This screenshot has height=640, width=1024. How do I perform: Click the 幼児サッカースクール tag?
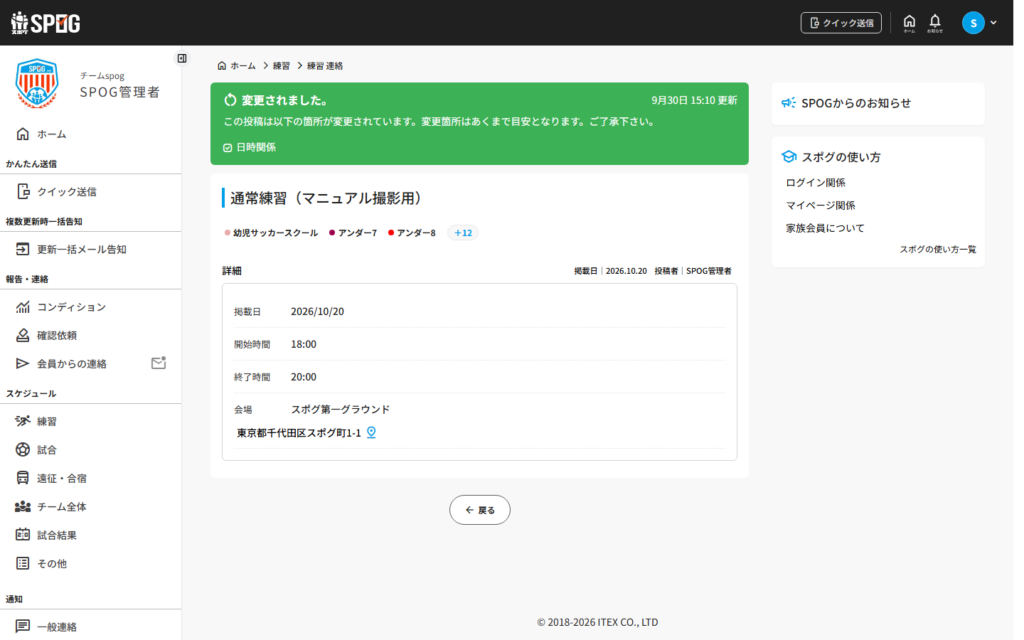271,232
